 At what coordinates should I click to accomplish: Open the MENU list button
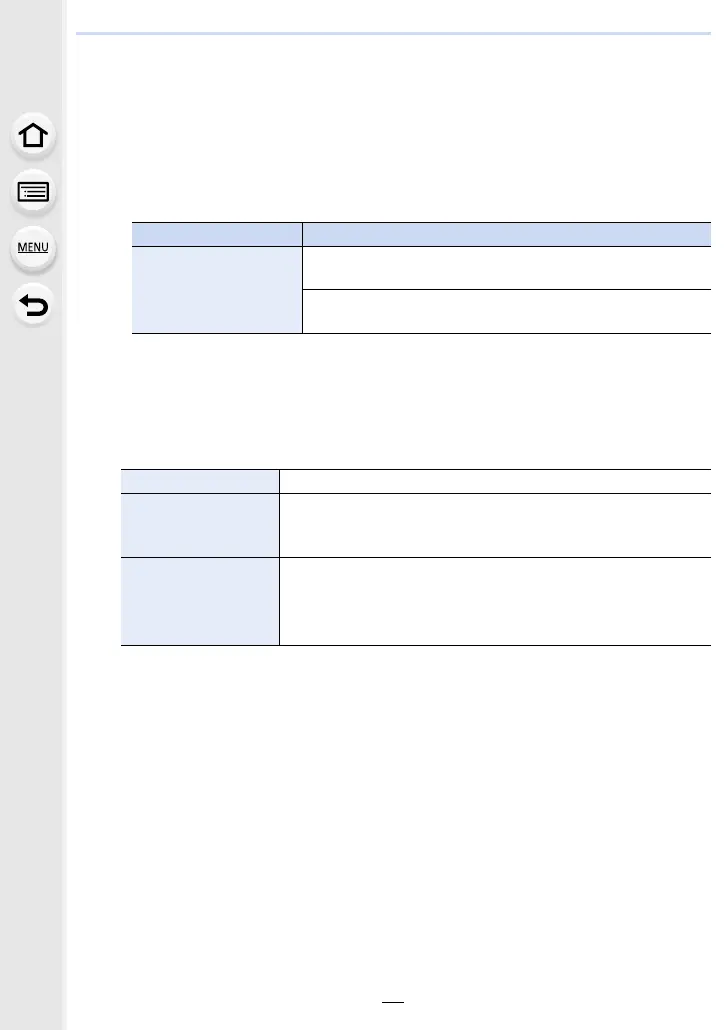33,248
